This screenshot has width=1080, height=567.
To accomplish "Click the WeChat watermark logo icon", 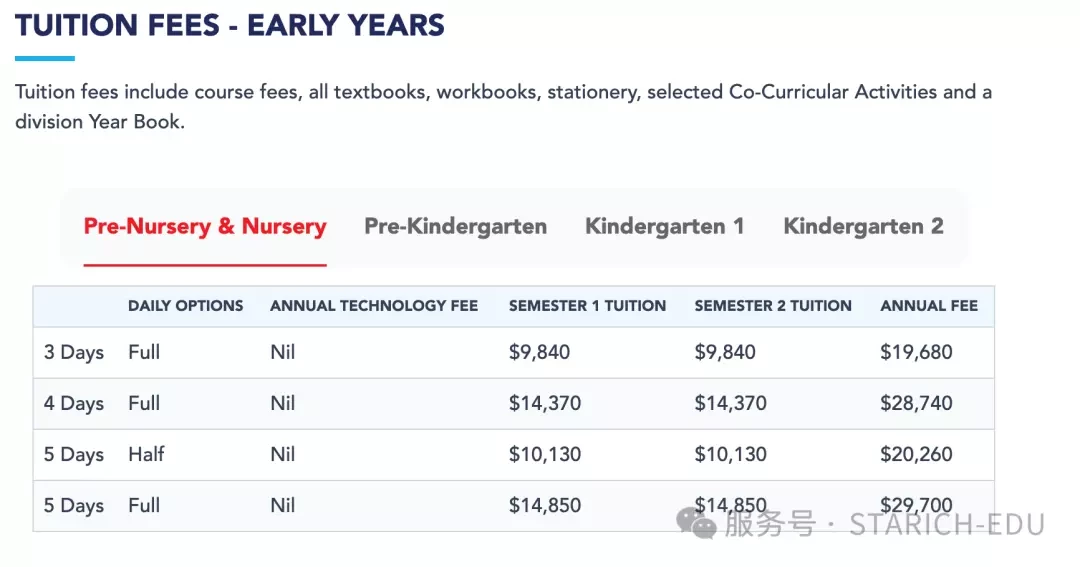I will coord(696,524).
